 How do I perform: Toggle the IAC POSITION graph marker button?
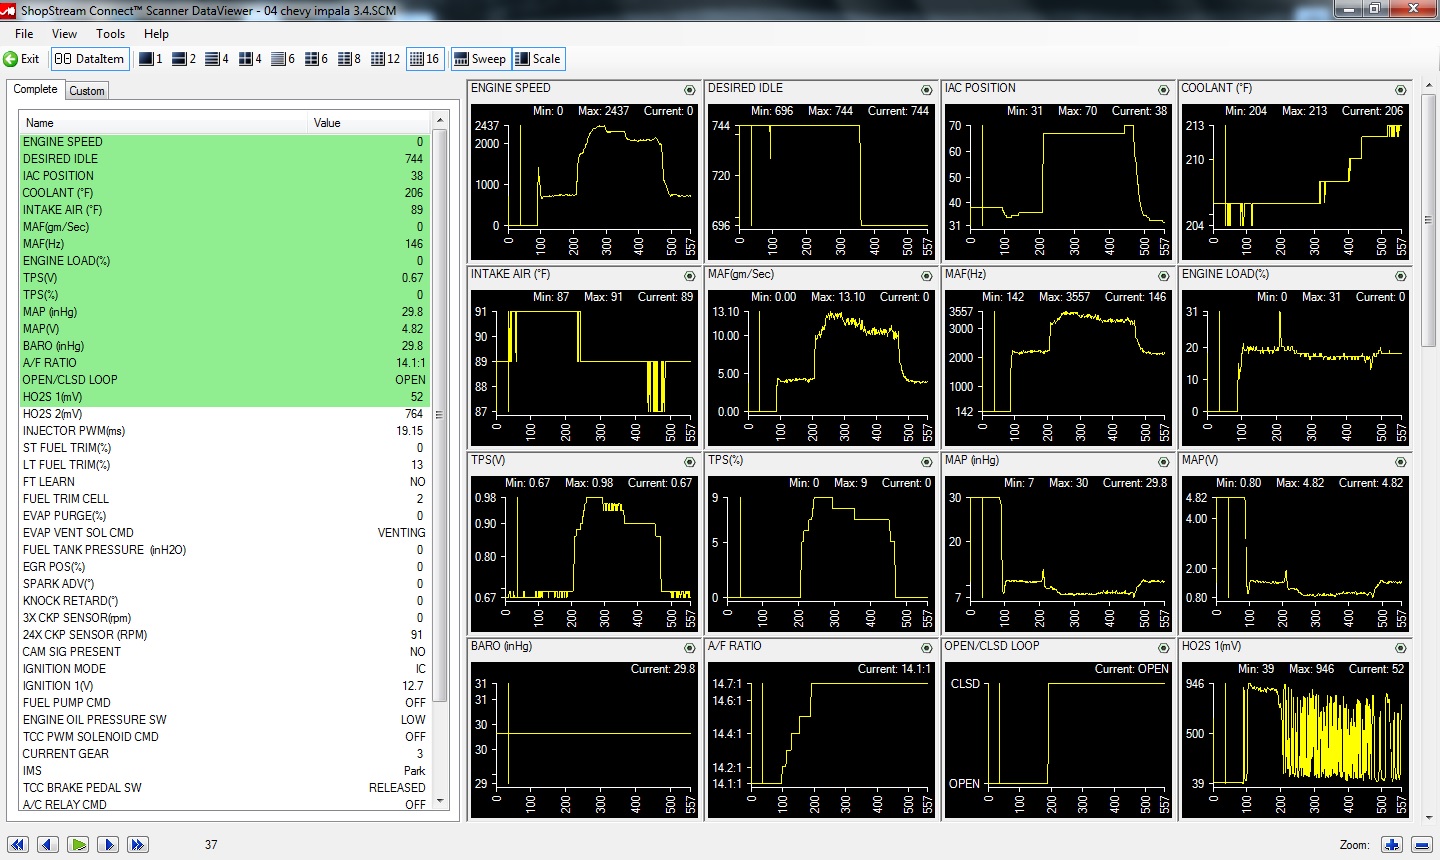pos(1163,90)
